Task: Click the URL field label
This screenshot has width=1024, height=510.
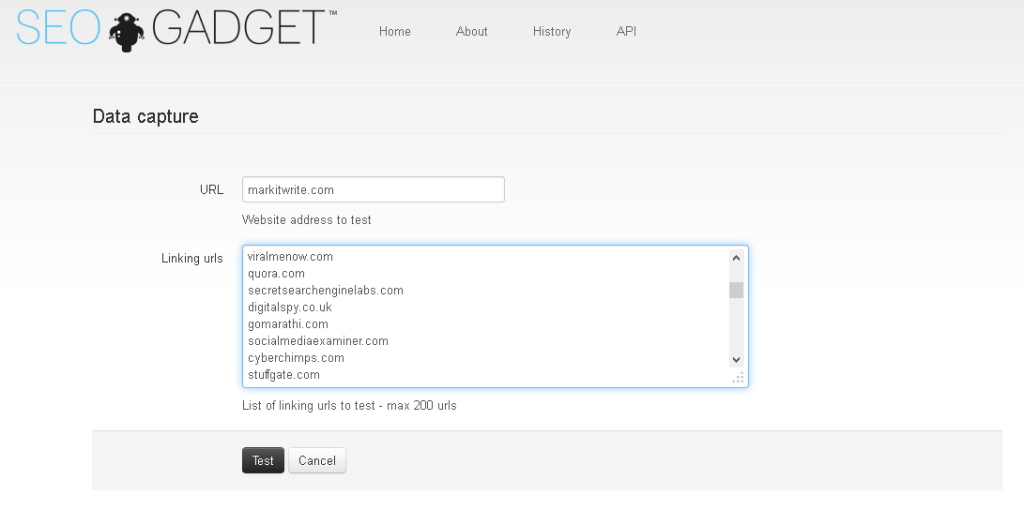Action: (x=212, y=190)
